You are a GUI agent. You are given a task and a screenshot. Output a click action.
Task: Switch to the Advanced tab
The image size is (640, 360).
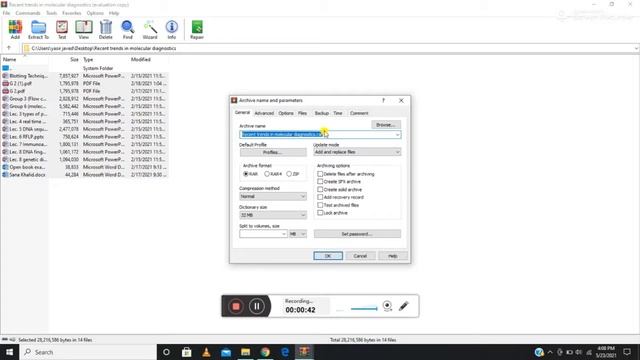264,113
